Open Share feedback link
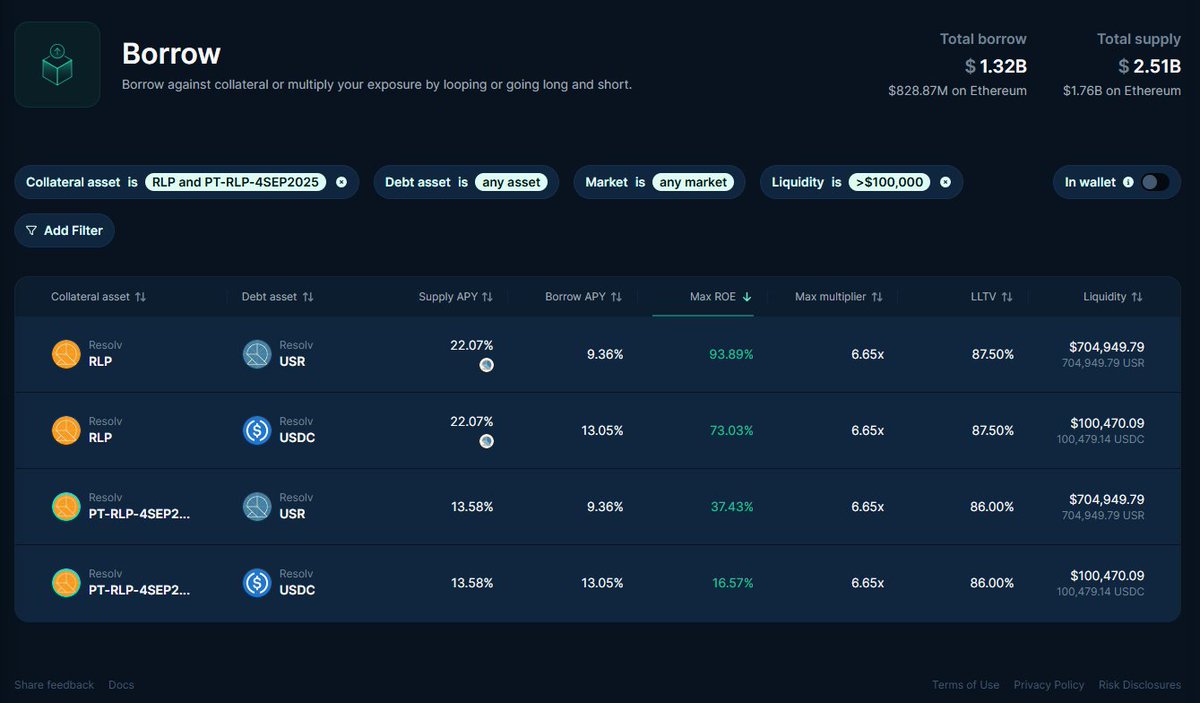 54,685
